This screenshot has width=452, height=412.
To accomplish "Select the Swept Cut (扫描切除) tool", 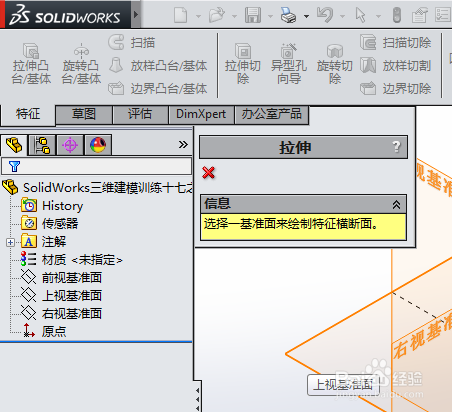I will 396,43.
